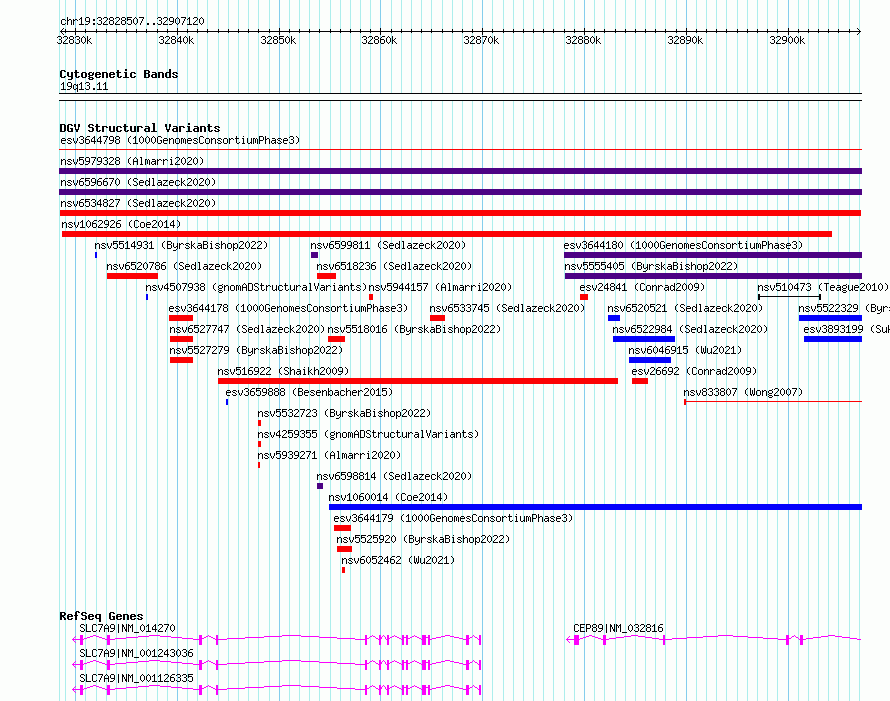Click nsv6522984 (Sedlazeck2020) label
The width and height of the screenshot is (890, 701).
(690, 329)
